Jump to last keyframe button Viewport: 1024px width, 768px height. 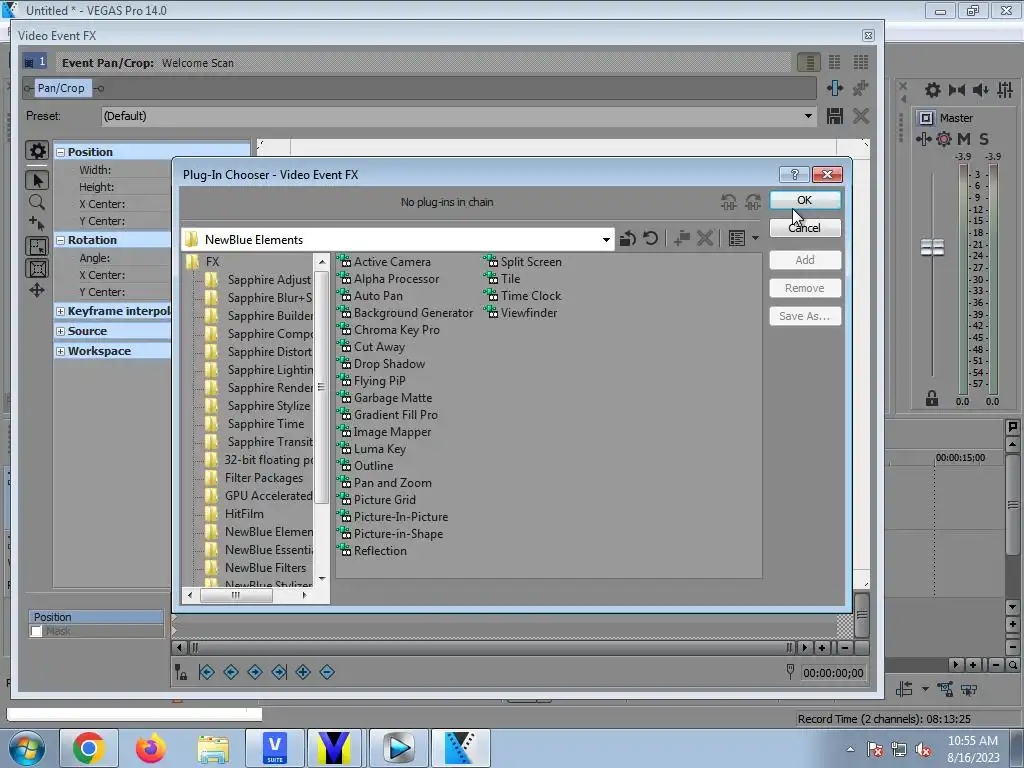coord(279,672)
